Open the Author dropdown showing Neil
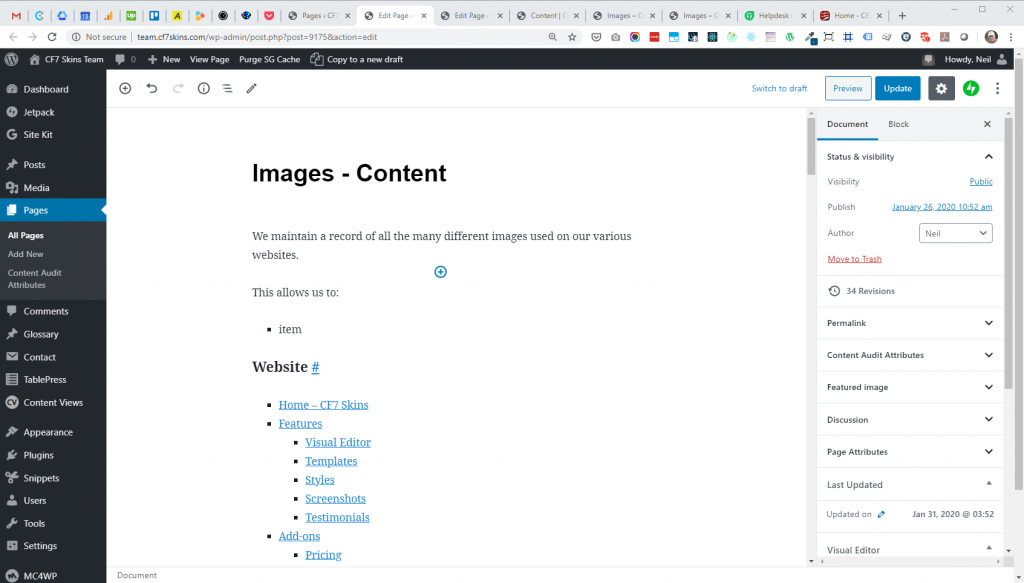1024x583 pixels. point(955,233)
